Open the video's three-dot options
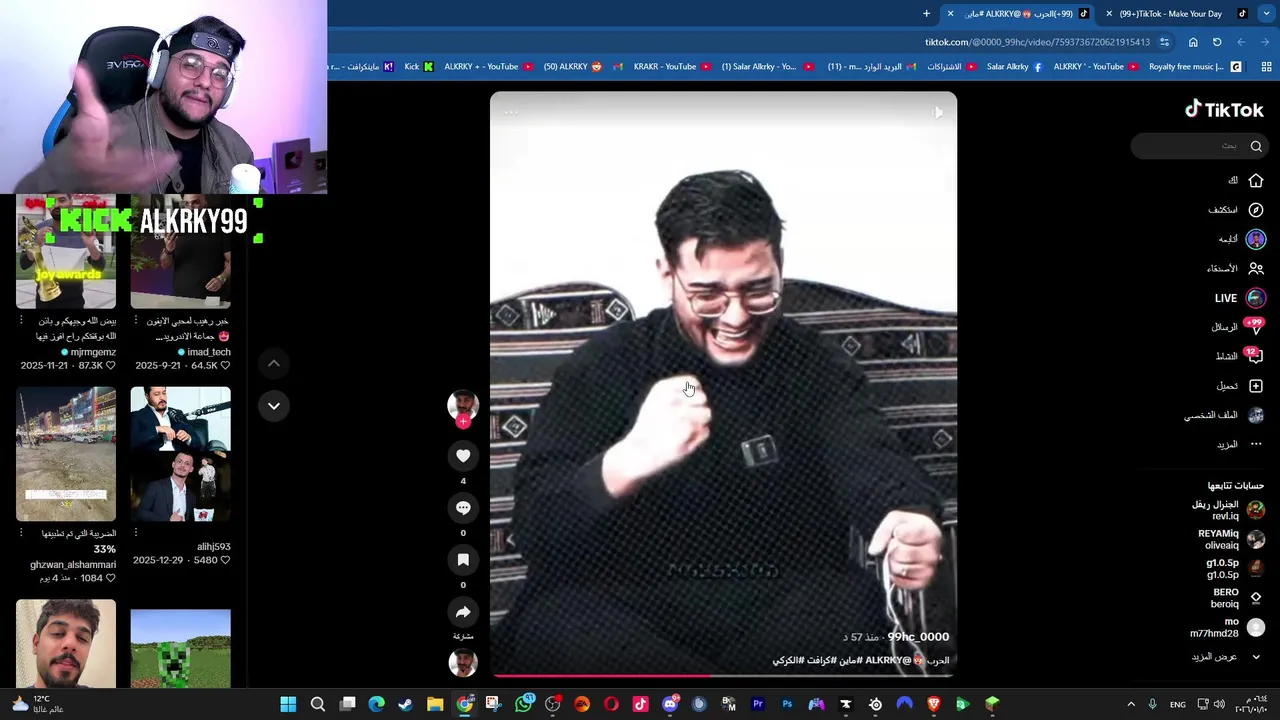This screenshot has width=1280, height=720. tap(511, 112)
